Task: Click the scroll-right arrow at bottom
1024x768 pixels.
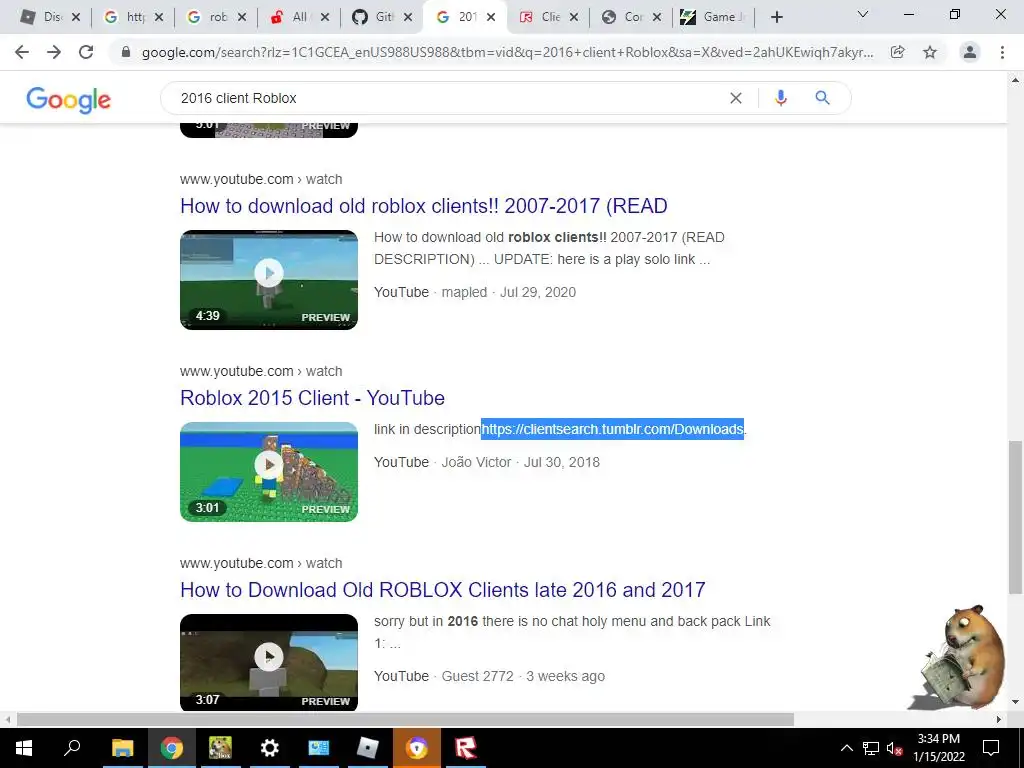Action: coord(999,719)
